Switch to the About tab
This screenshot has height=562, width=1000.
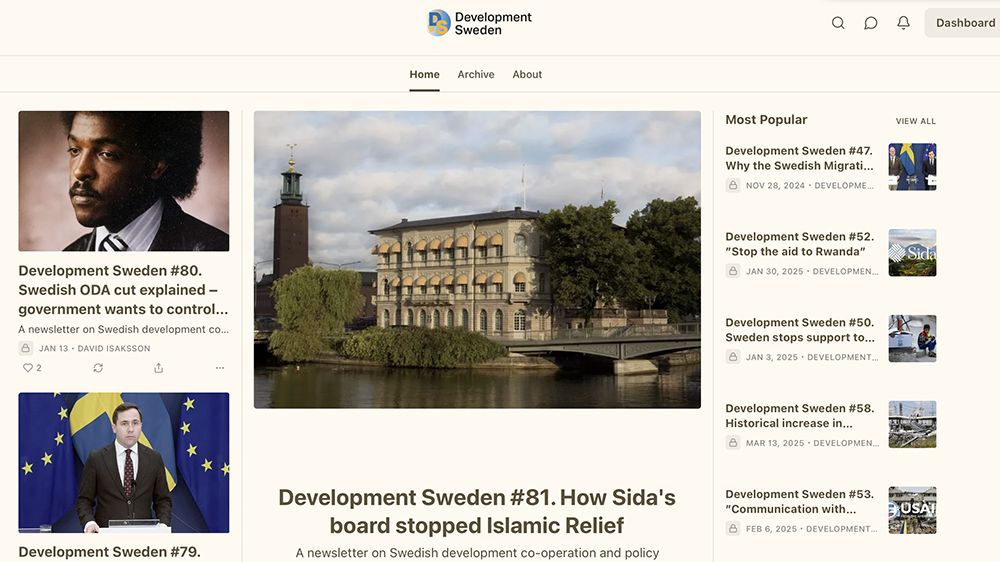click(x=527, y=74)
